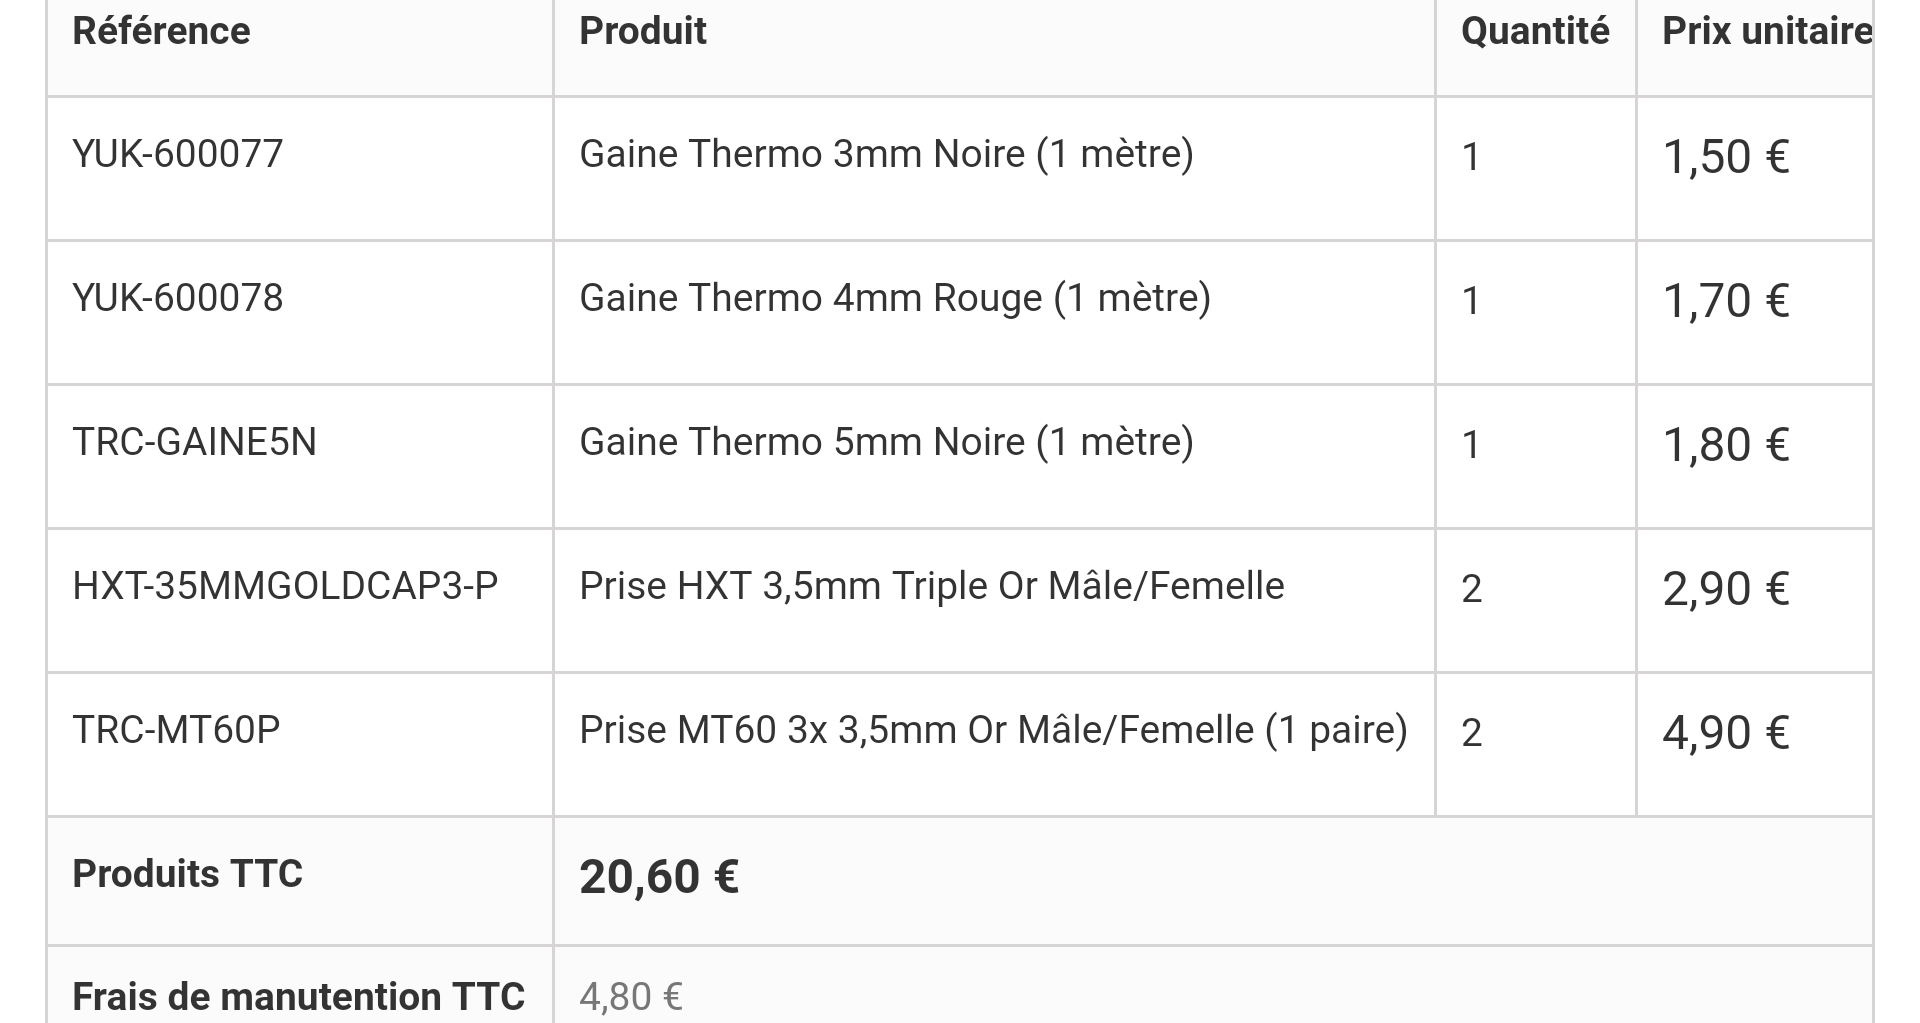1920x1023 pixels.
Task: Select the Produit column header
Action: point(643,31)
